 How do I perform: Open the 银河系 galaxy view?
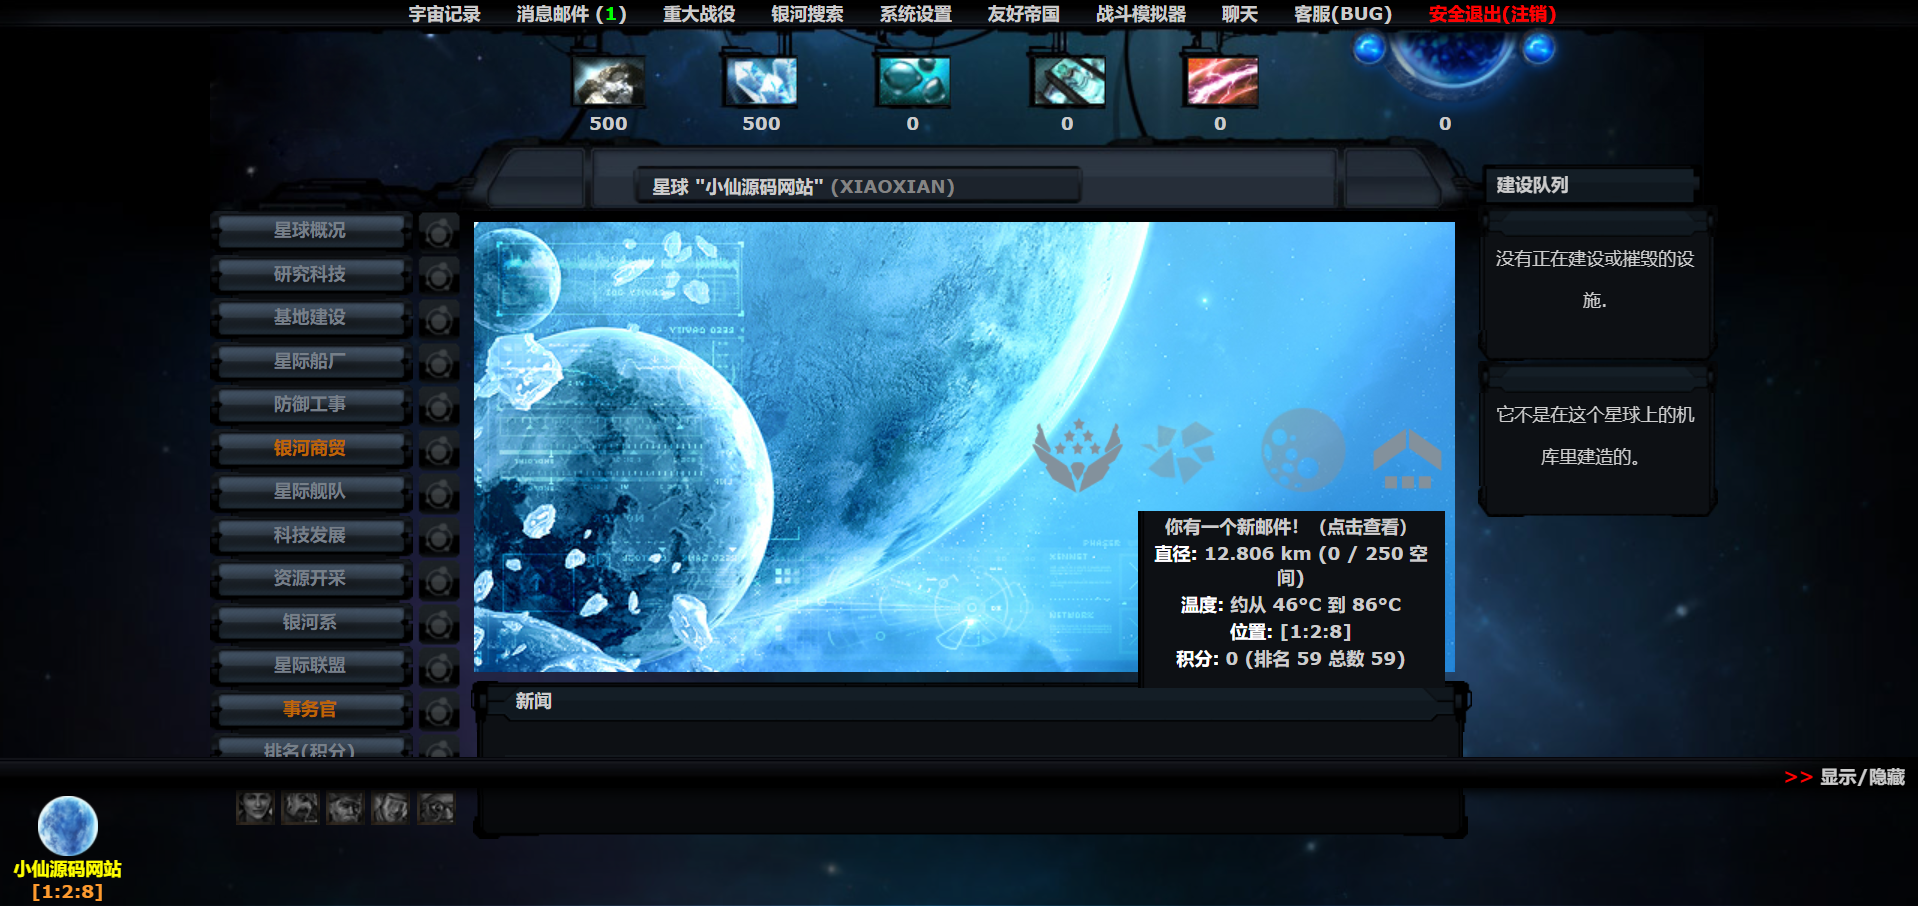click(310, 622)
